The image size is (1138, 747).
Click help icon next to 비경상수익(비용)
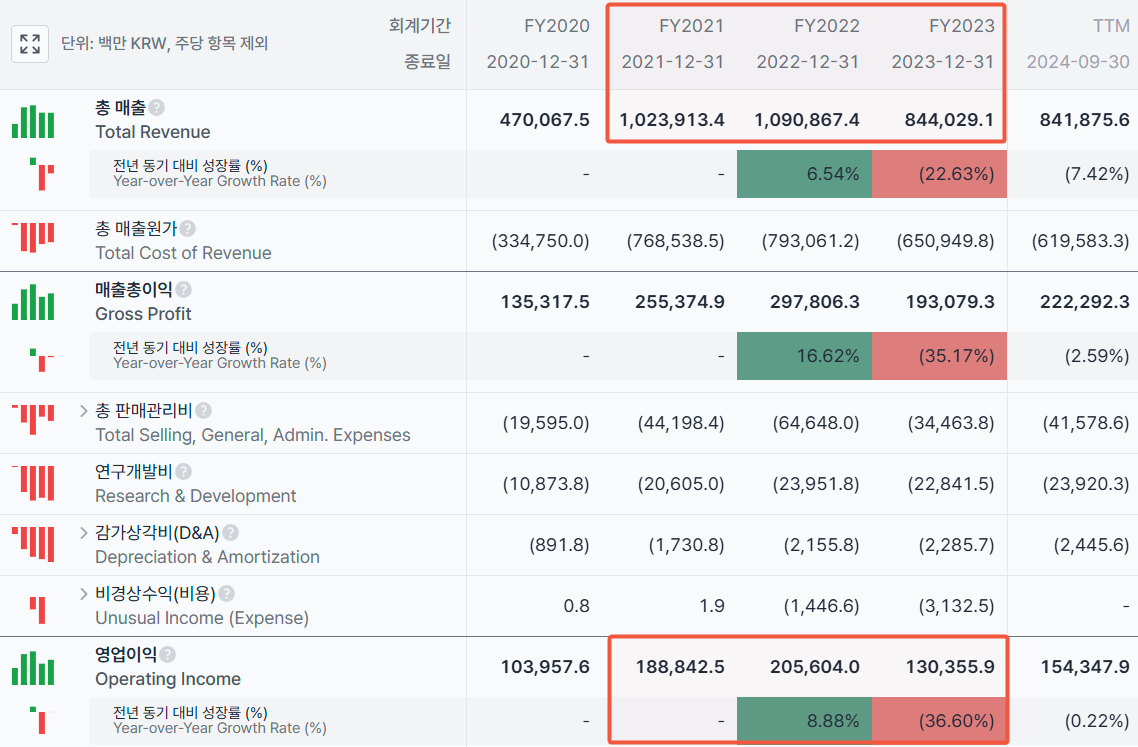pyautogui.click(x=226, y=594)
